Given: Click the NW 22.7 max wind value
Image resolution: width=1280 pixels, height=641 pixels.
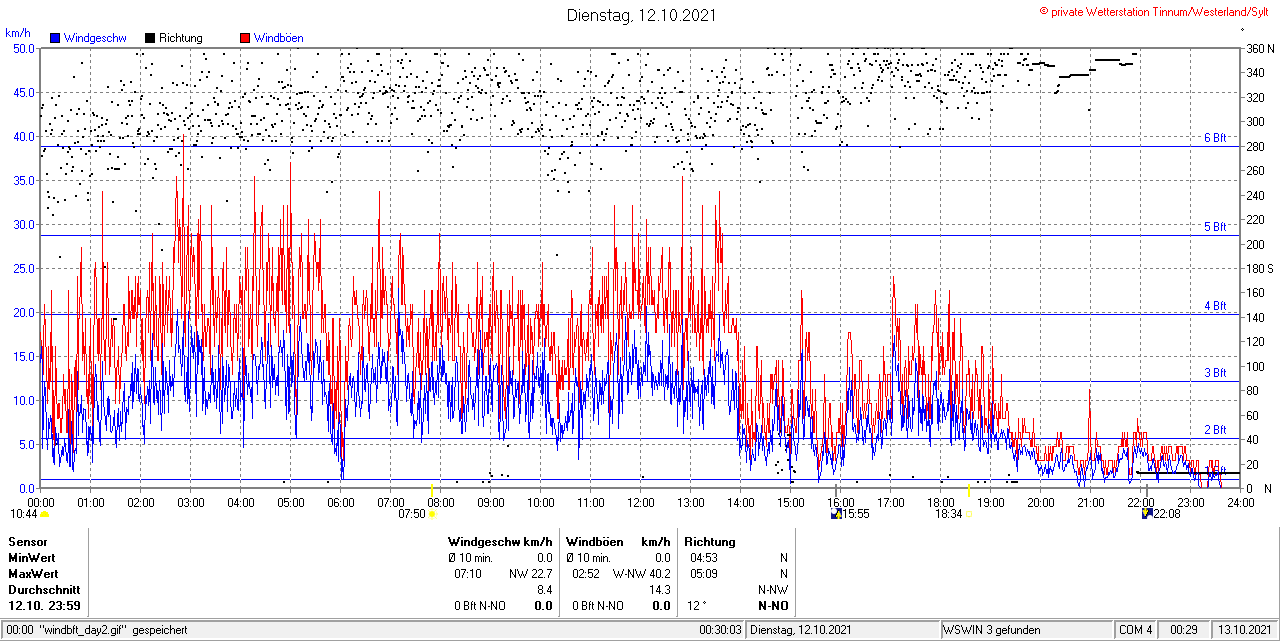Looking at the screenshot, I should pos(531,573).
